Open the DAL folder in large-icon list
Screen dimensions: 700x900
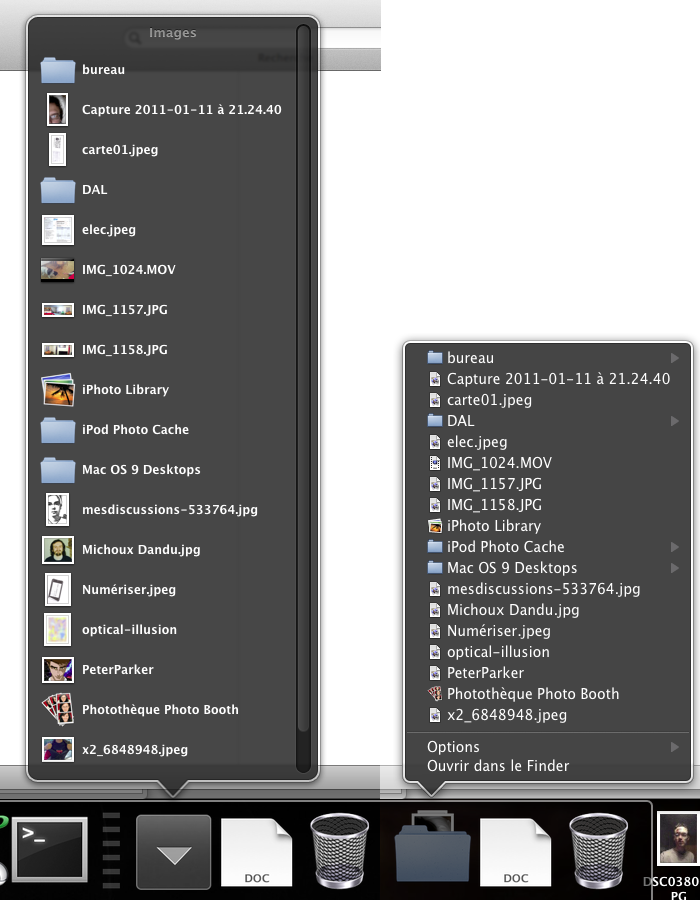point(94,190)
